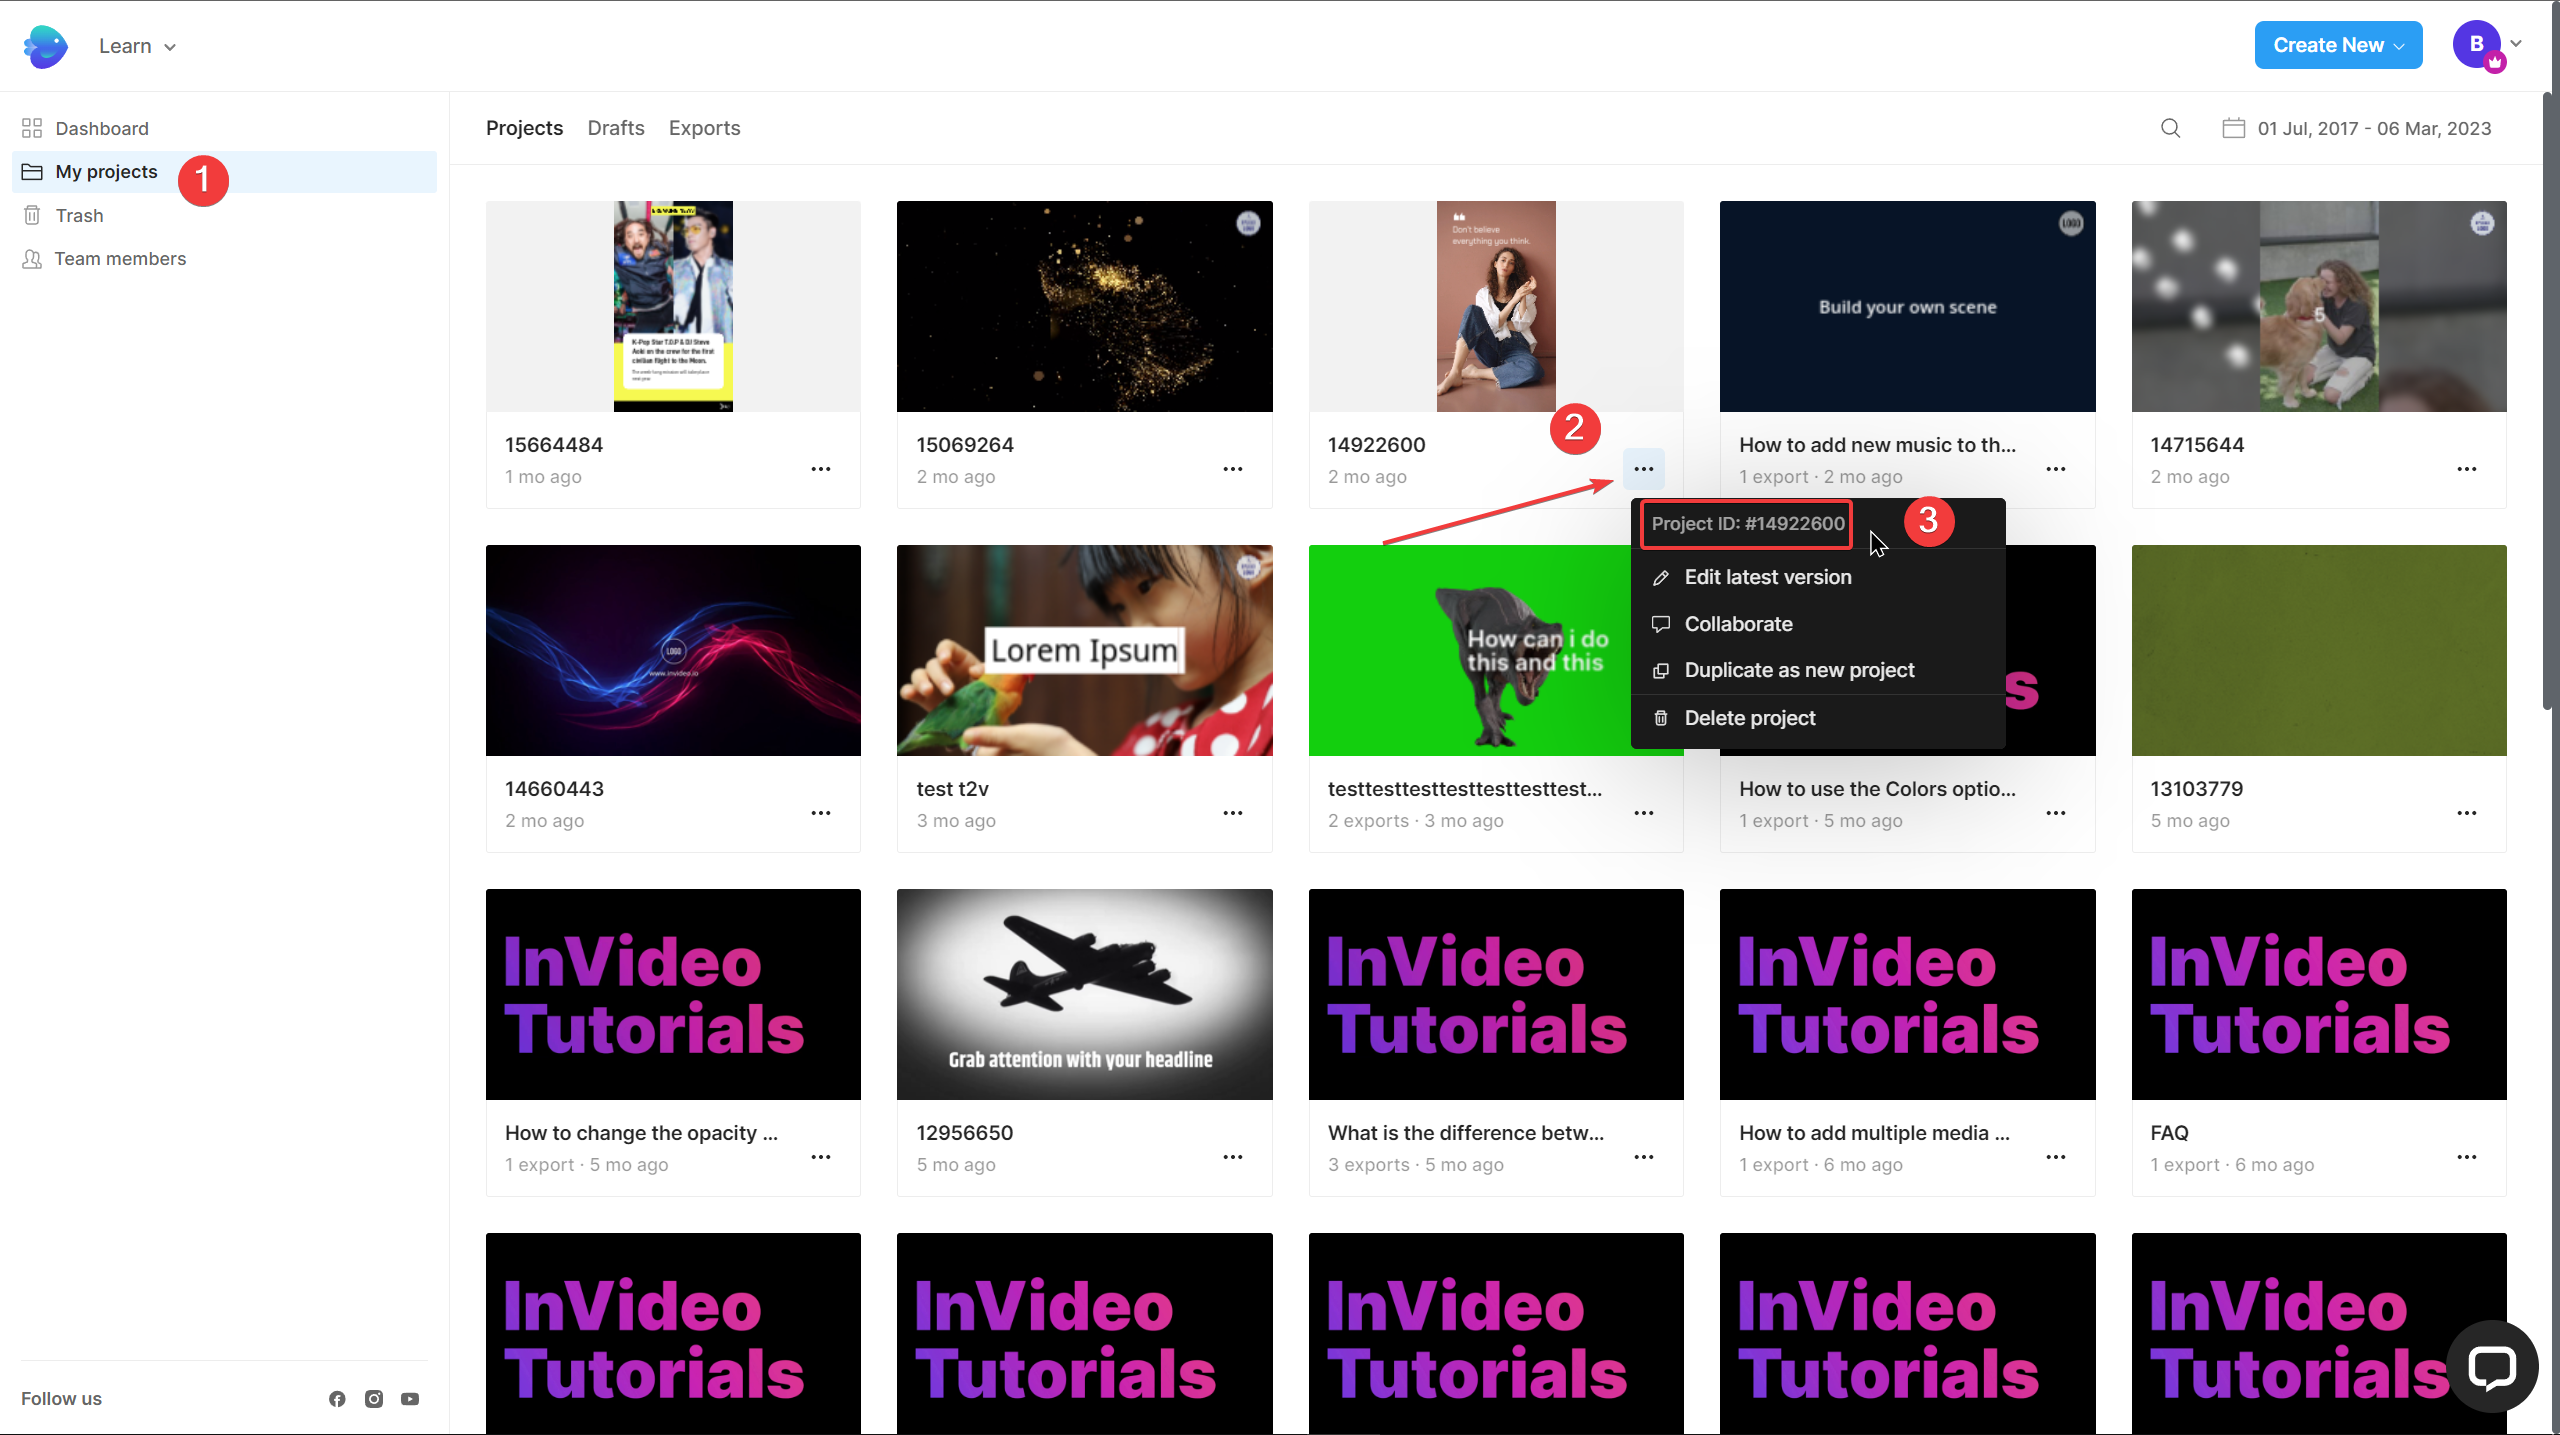2560x1435 pixels.
Task: Open Trash in sidebar
Action: 224,215
